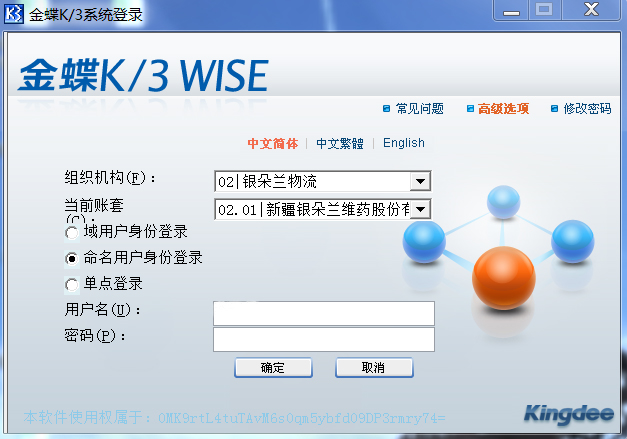Screen dimensions: 627x439
Task: Click the 密码 password input field
Action: (x=324, y=339)
